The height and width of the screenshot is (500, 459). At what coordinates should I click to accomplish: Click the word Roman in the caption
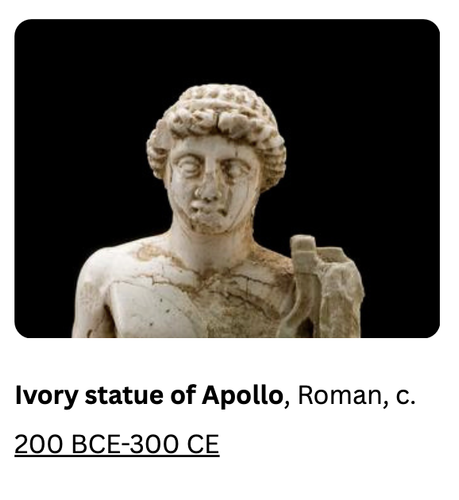pos(339,395)
